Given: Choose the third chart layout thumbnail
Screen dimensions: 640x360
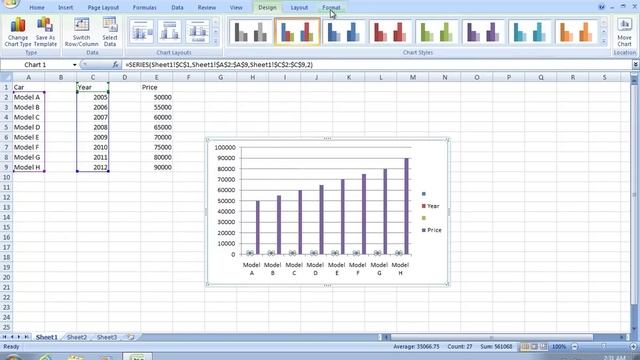Looking at the screenshot, I should (x=198, y=31).
